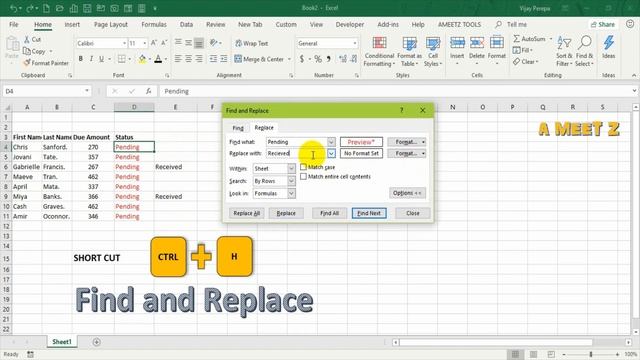Viewport: 640px width, 360px height.
Task: Switch to Page Layout view in status bar
Action: (x=533, y=354)
